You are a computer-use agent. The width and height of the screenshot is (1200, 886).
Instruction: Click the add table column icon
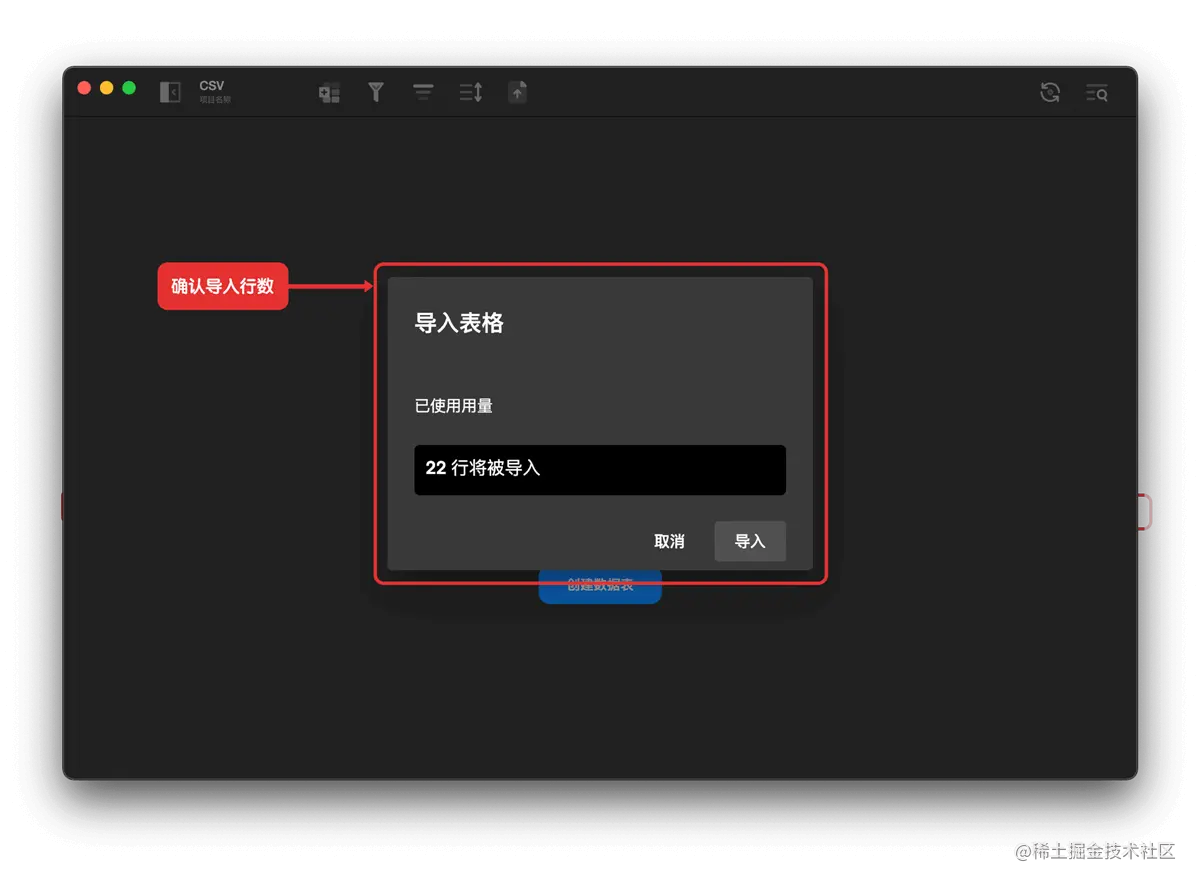coord(329,93)
